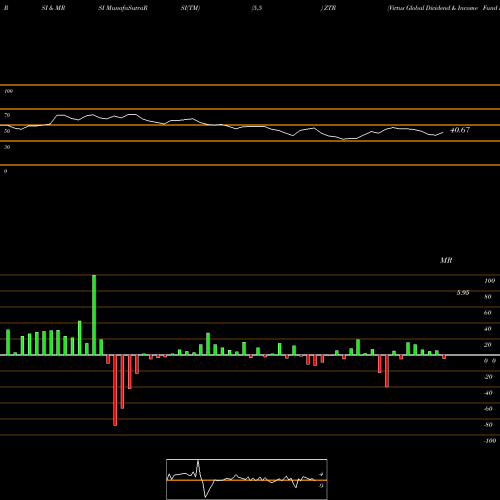Viewport: 500px width, 500px height.
Task: Click the -20 label on MR right axis
Action: tap(488, 377)
